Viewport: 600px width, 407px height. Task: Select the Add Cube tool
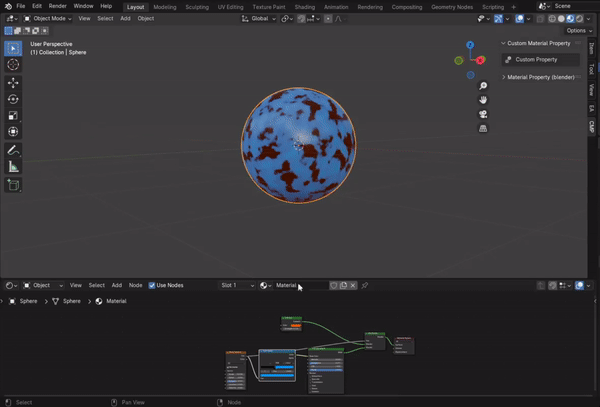13,185
